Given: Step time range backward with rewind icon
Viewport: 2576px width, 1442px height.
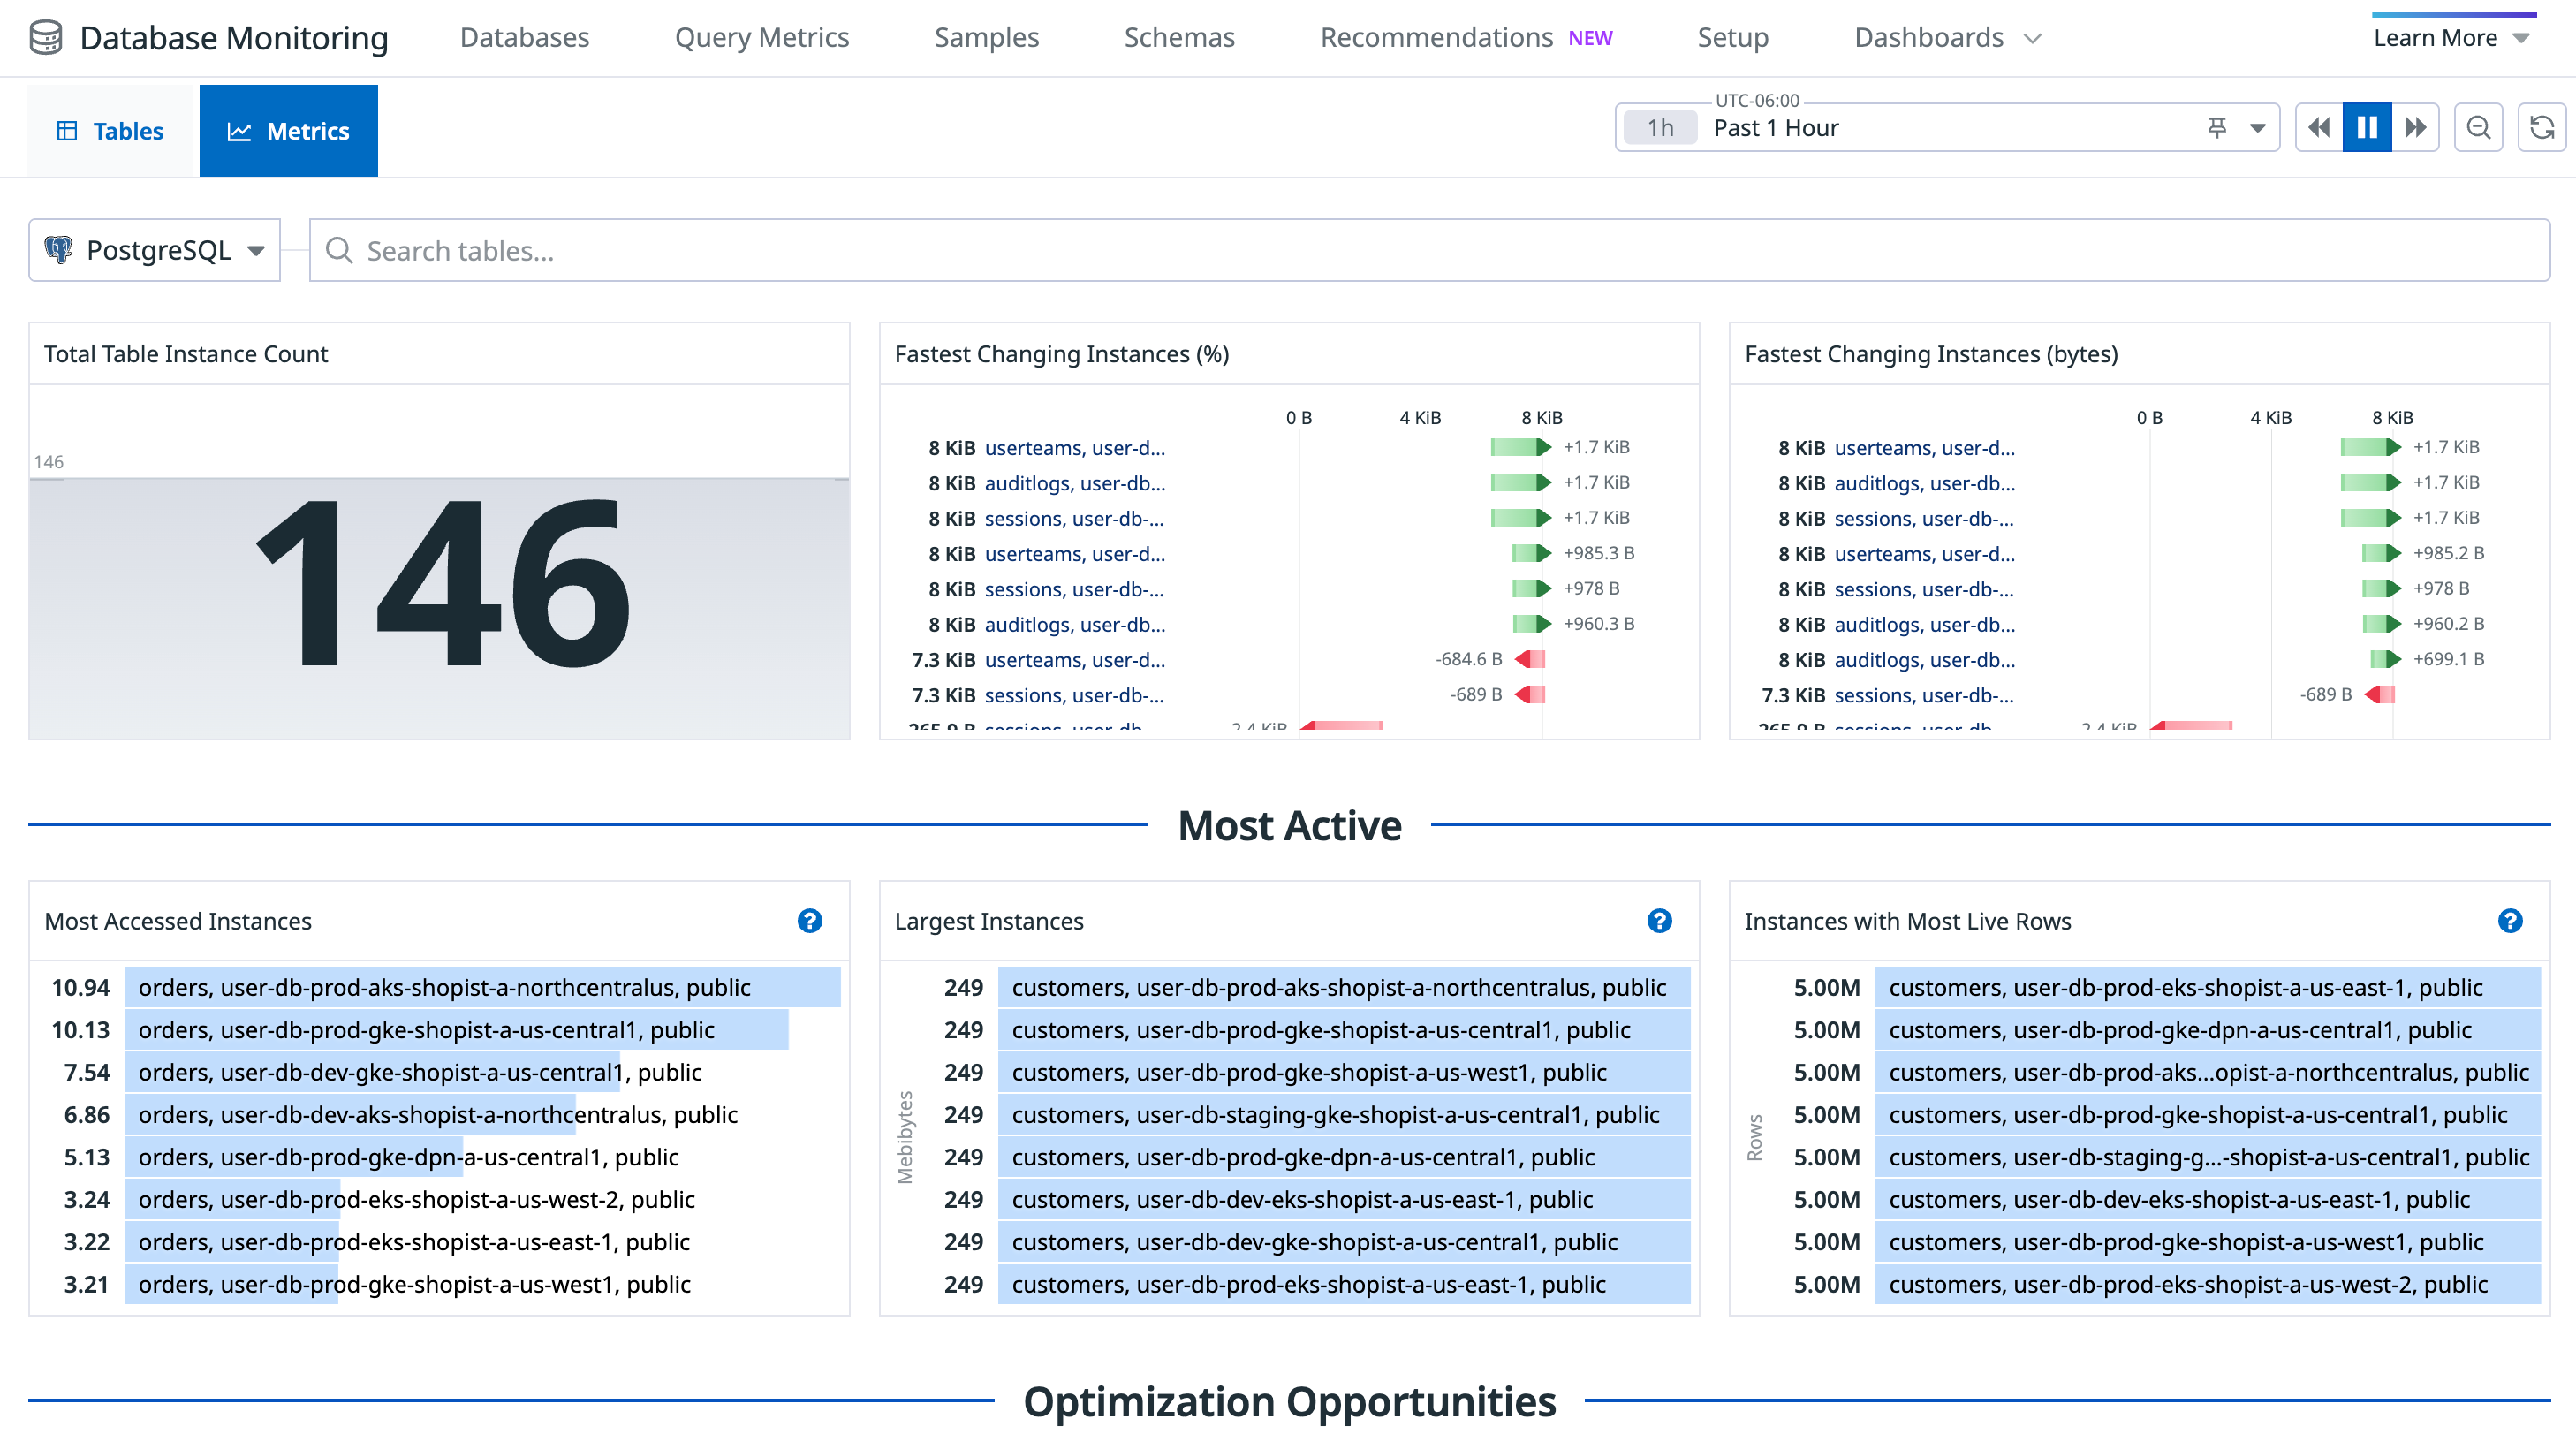Looking at the screenshot, I should 2319,128.
